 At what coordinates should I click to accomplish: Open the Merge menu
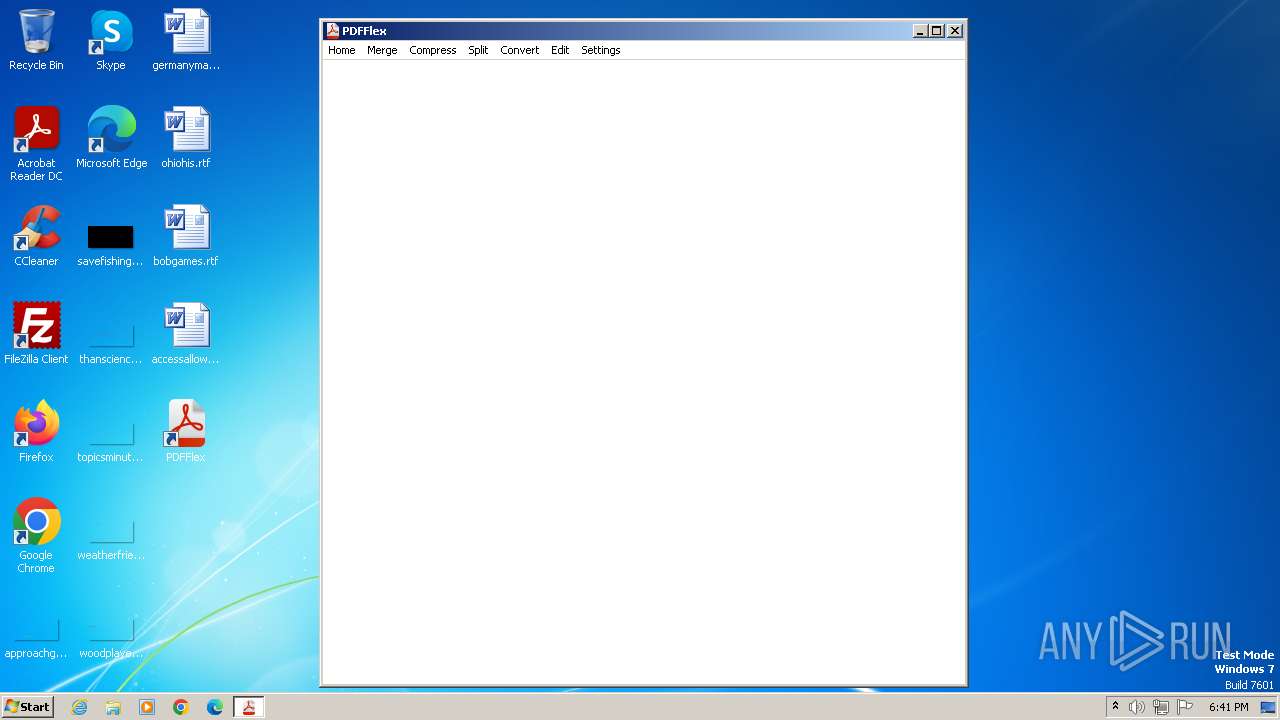pyautogui.click(x=382, y=50)
